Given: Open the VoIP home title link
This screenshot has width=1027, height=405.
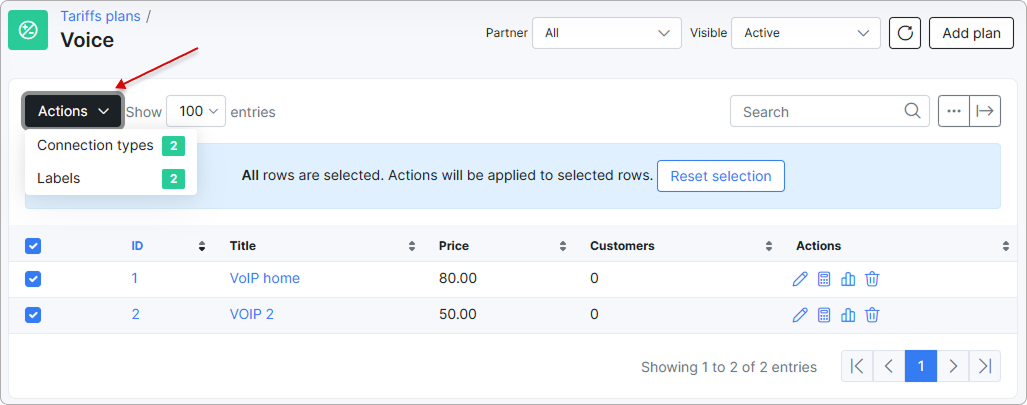Looking at the screenshot, I should click(265, 279).
